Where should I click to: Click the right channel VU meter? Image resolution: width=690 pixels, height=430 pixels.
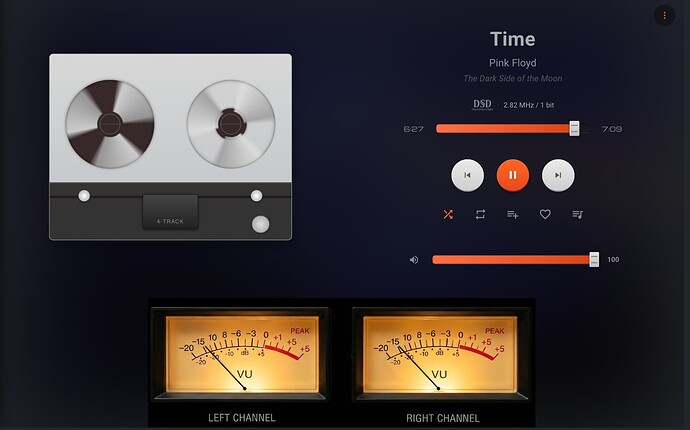(442, 354)
